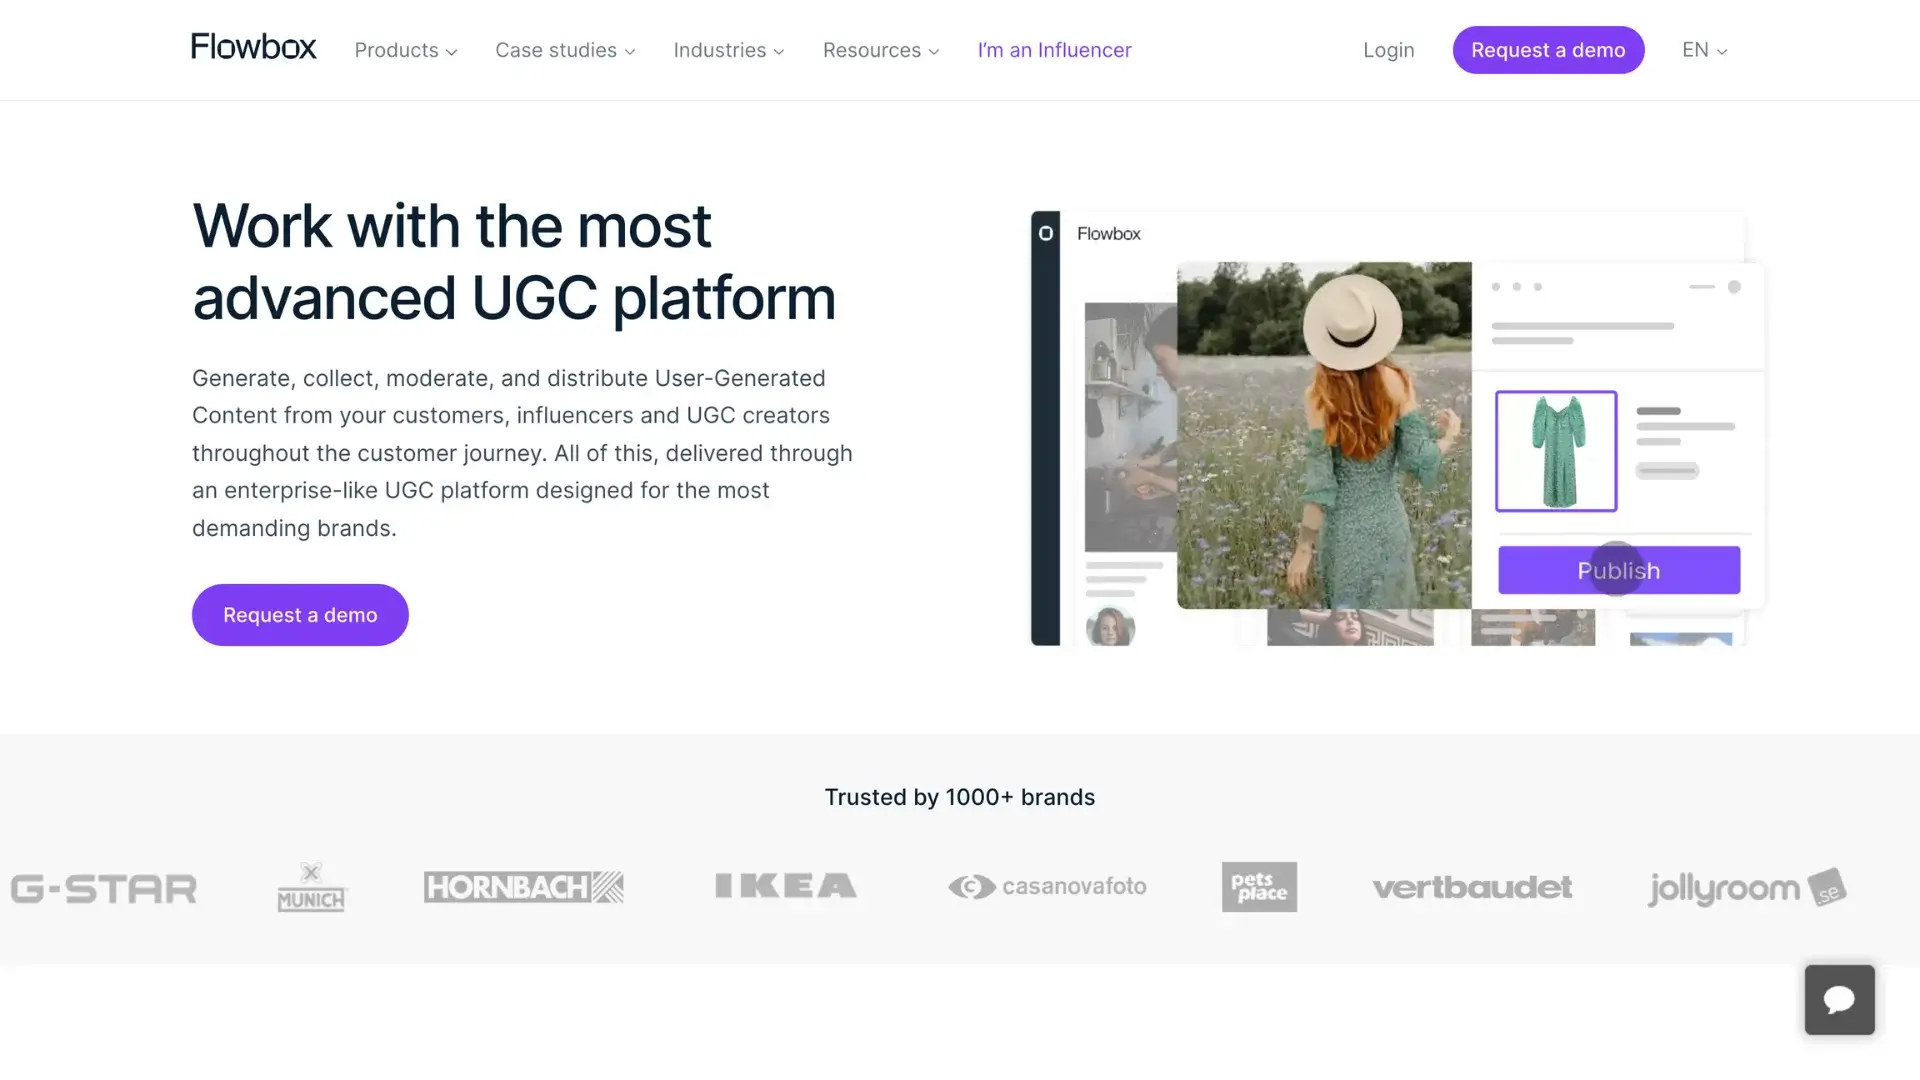Click the Flowbox logo

click(253, 46)
